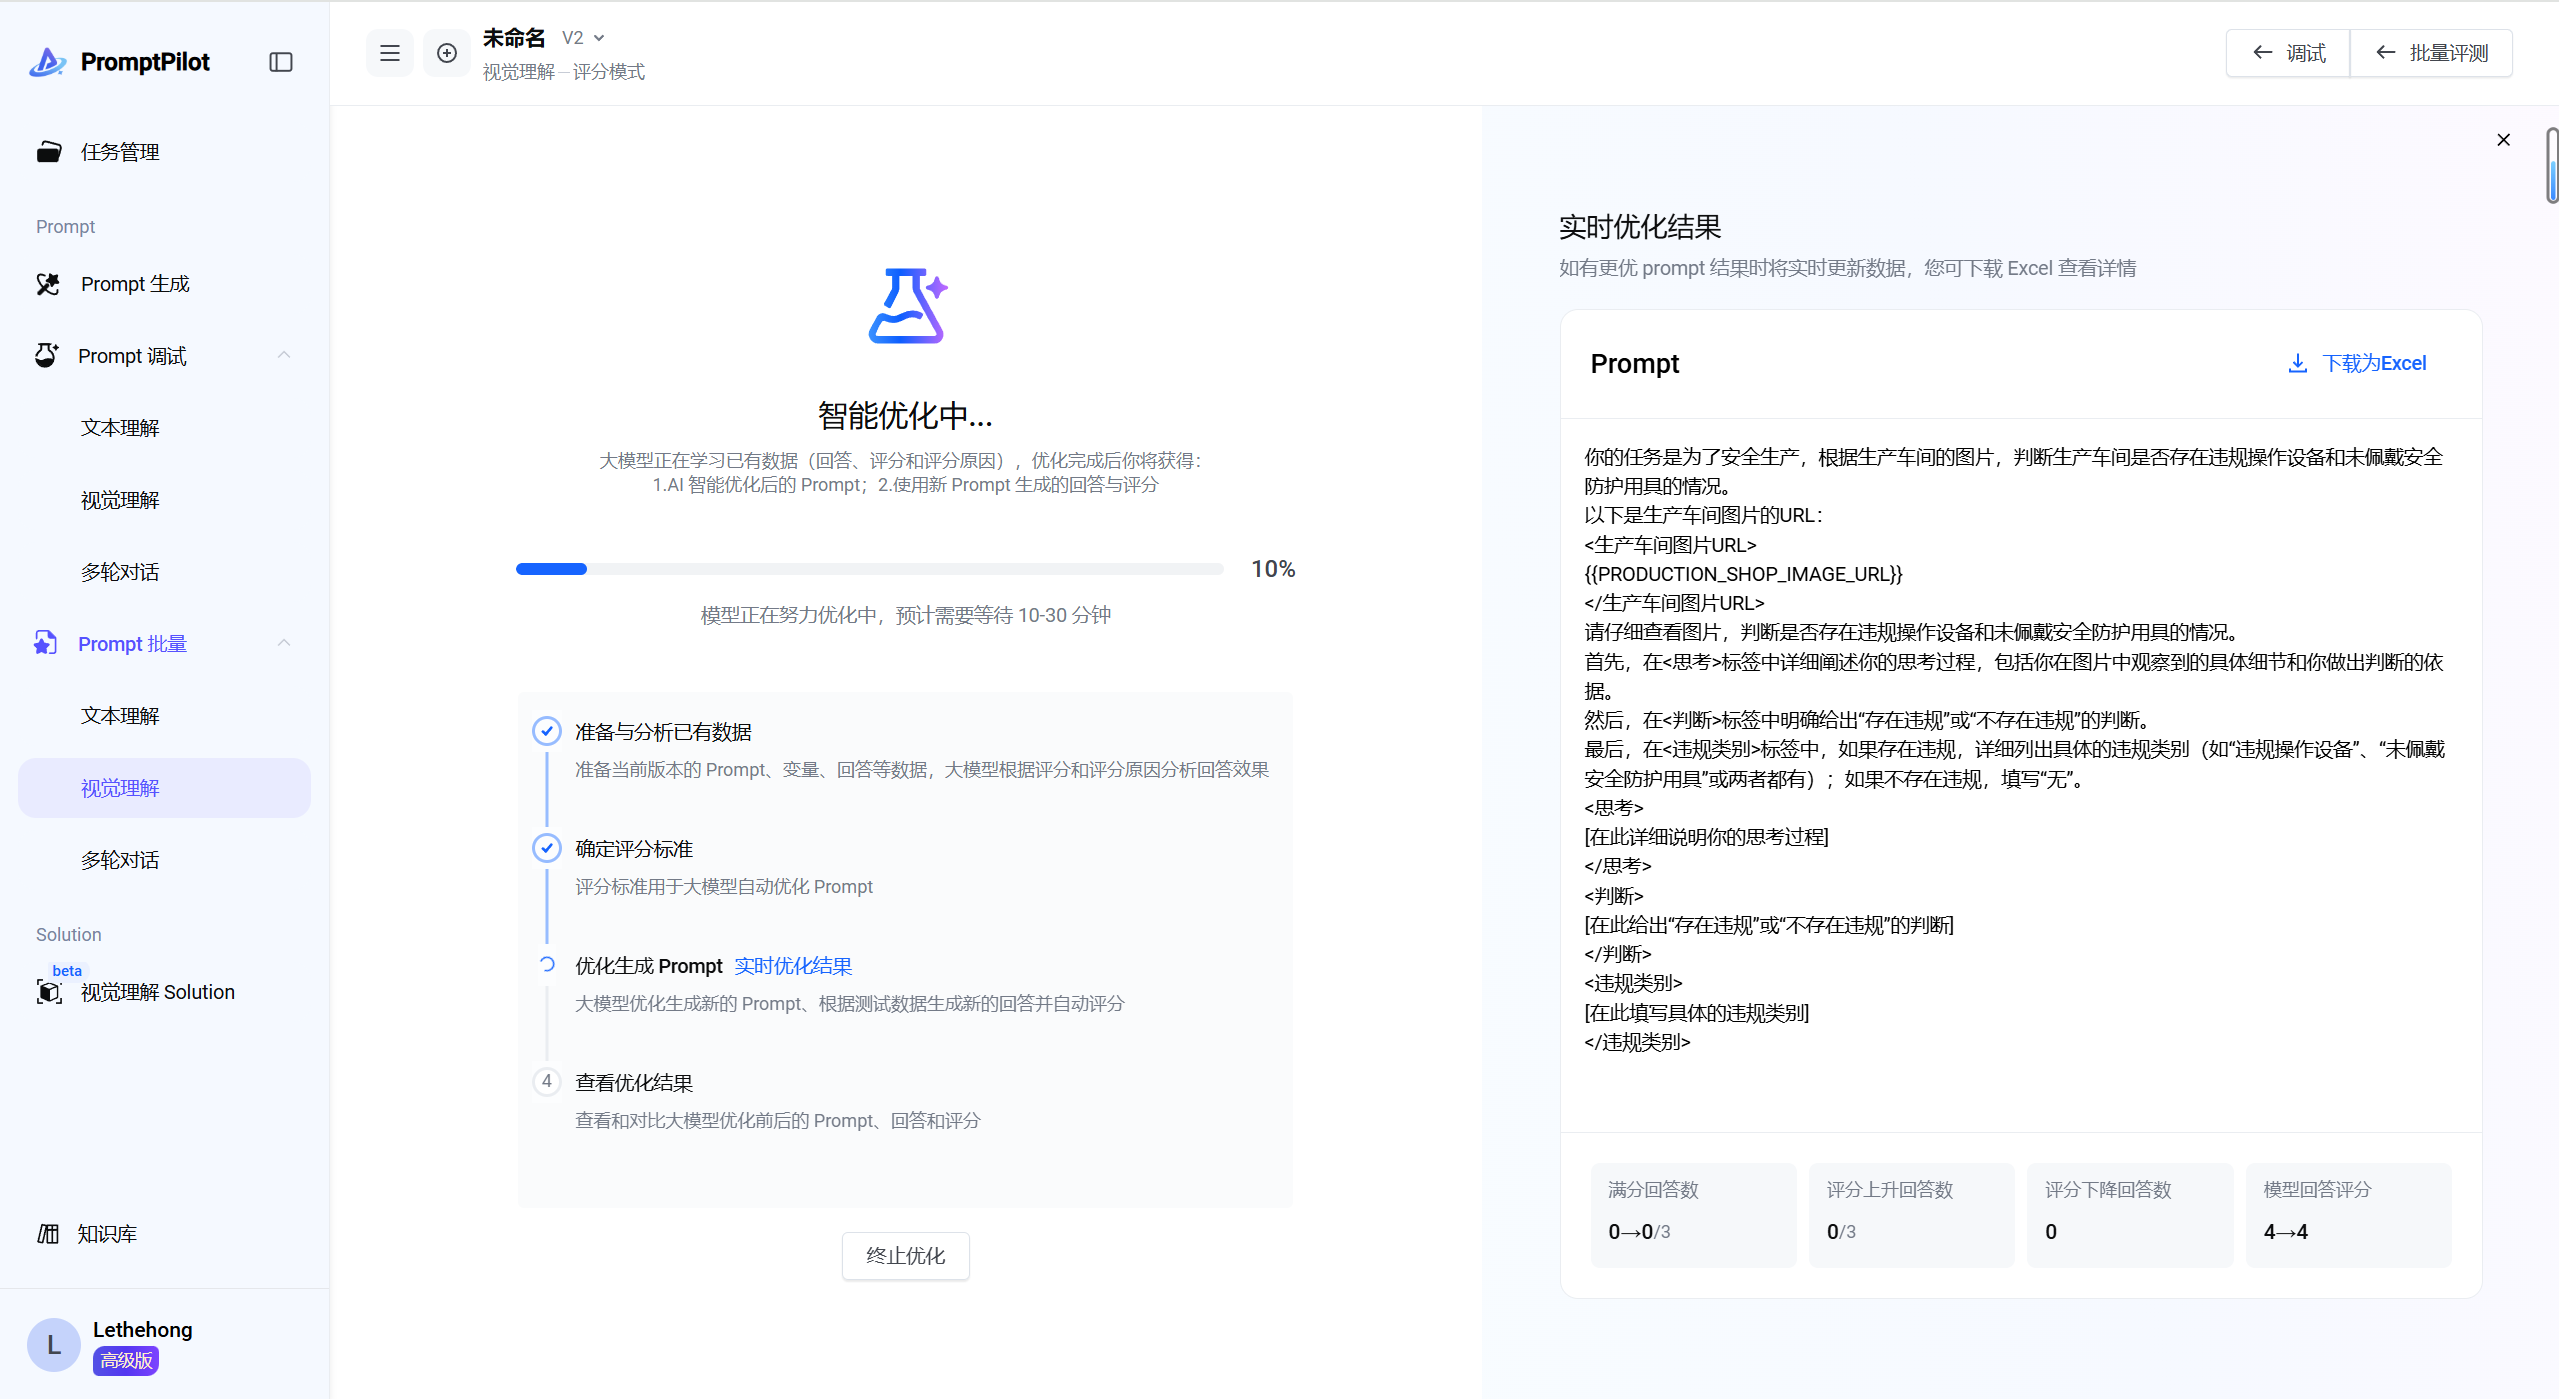The height and width of the screenshot is (1399, 2559).
Task: Download results via 下载为Excel icon
Action: [x=2297, y=363]
